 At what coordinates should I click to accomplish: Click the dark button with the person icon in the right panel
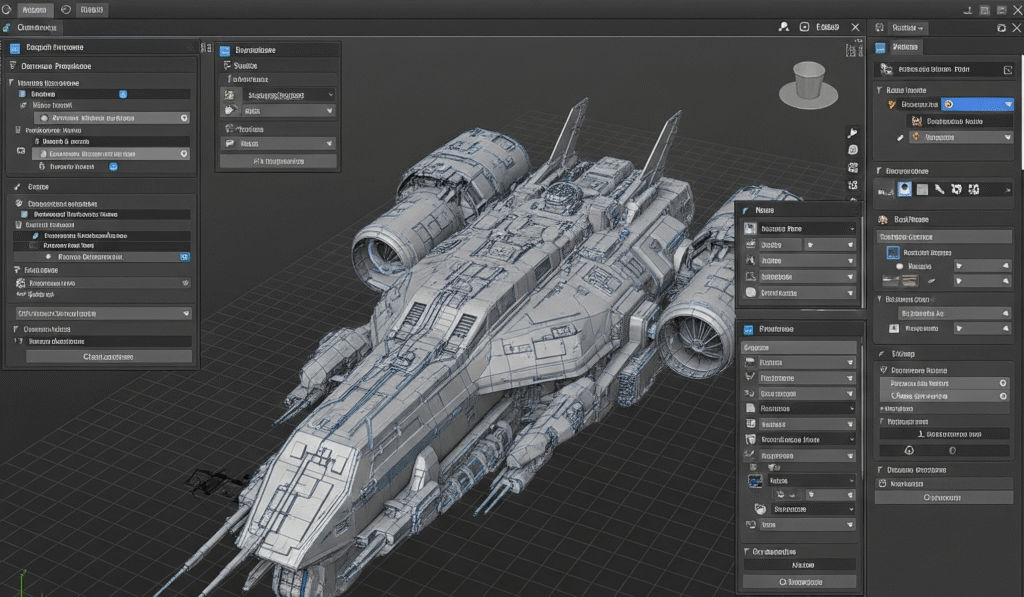pos(944,434)
